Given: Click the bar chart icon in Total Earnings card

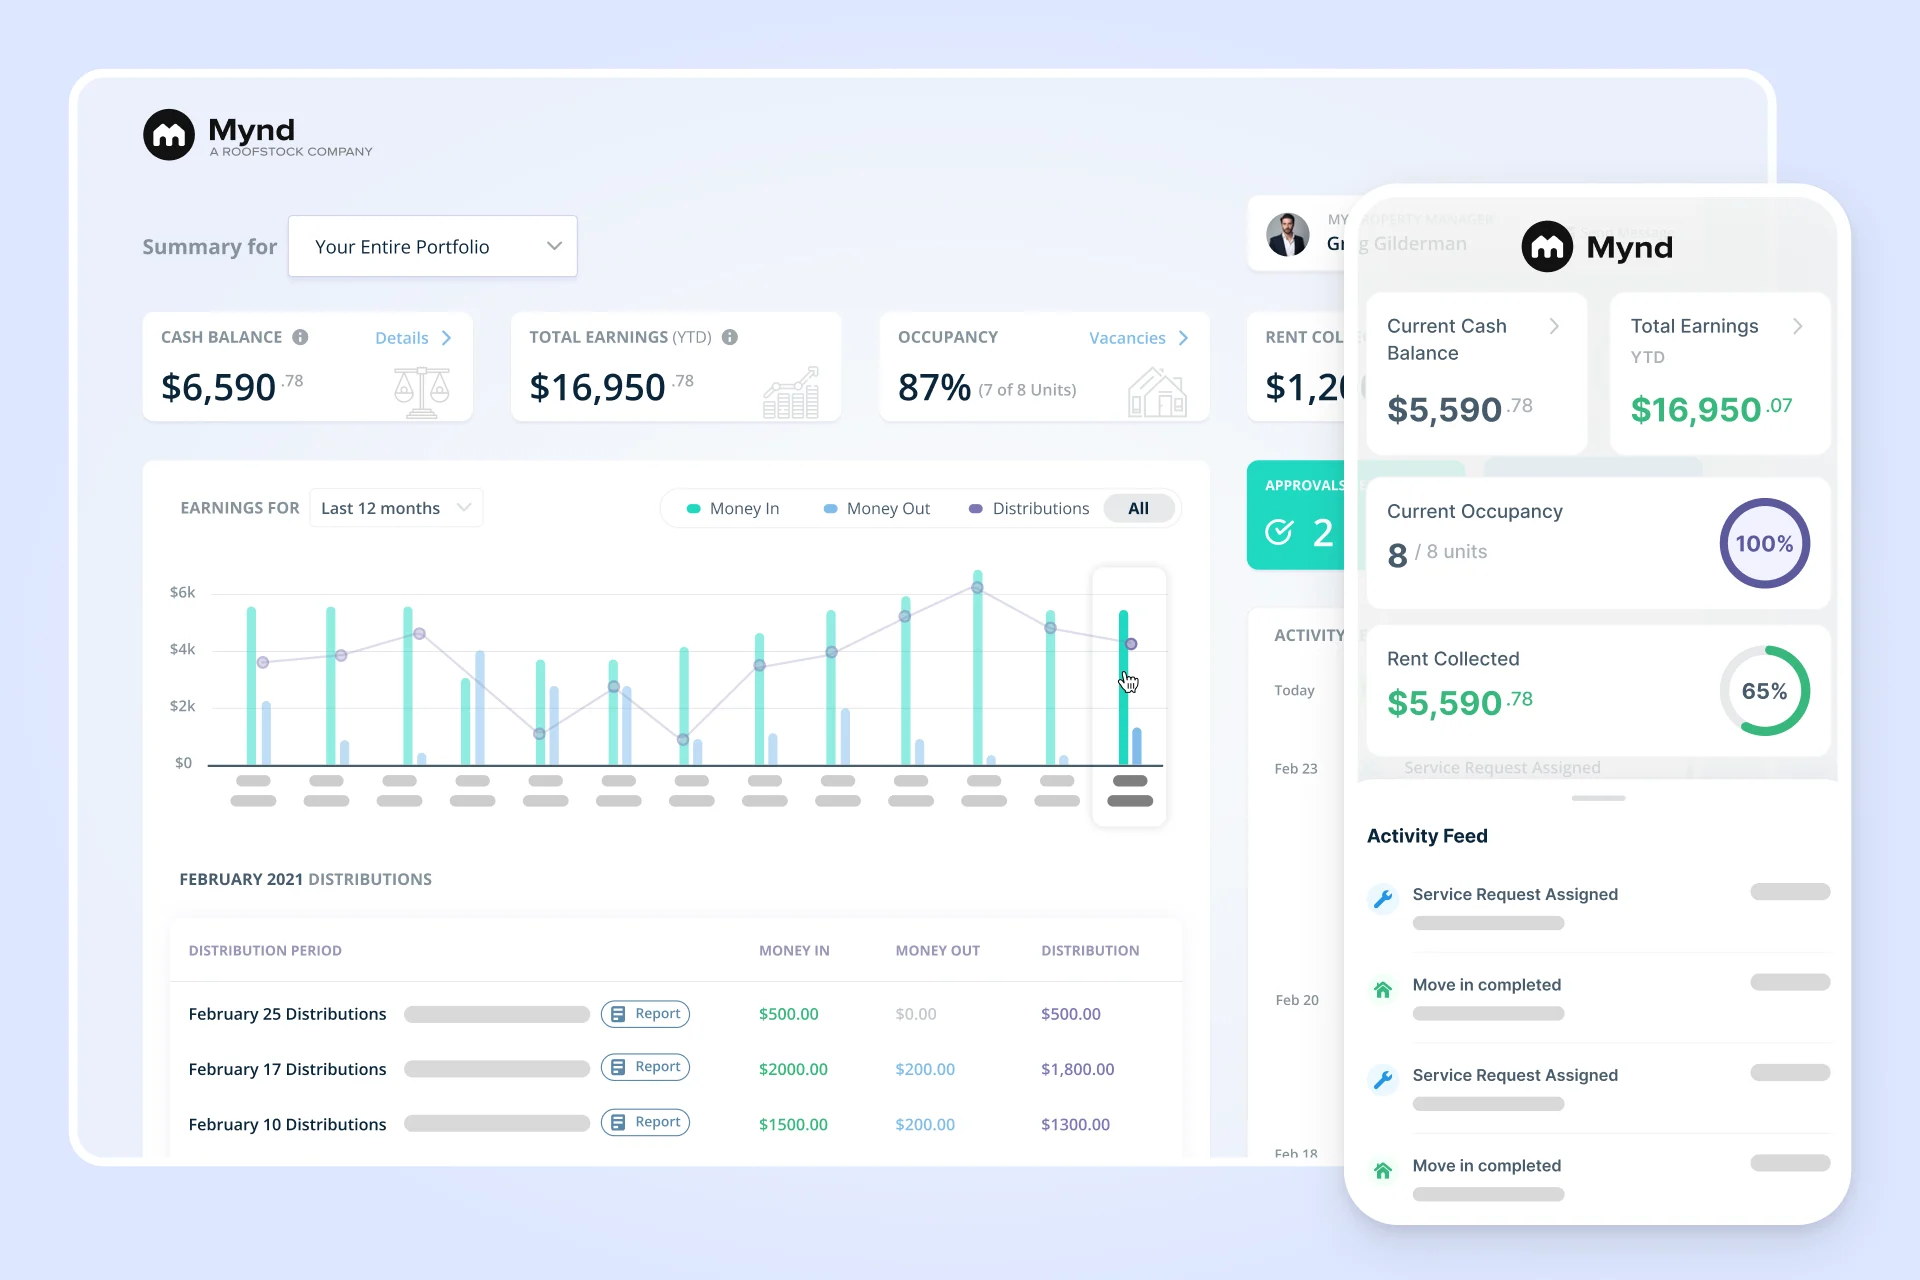Looking at the screenshot, I should pos(791,391).
